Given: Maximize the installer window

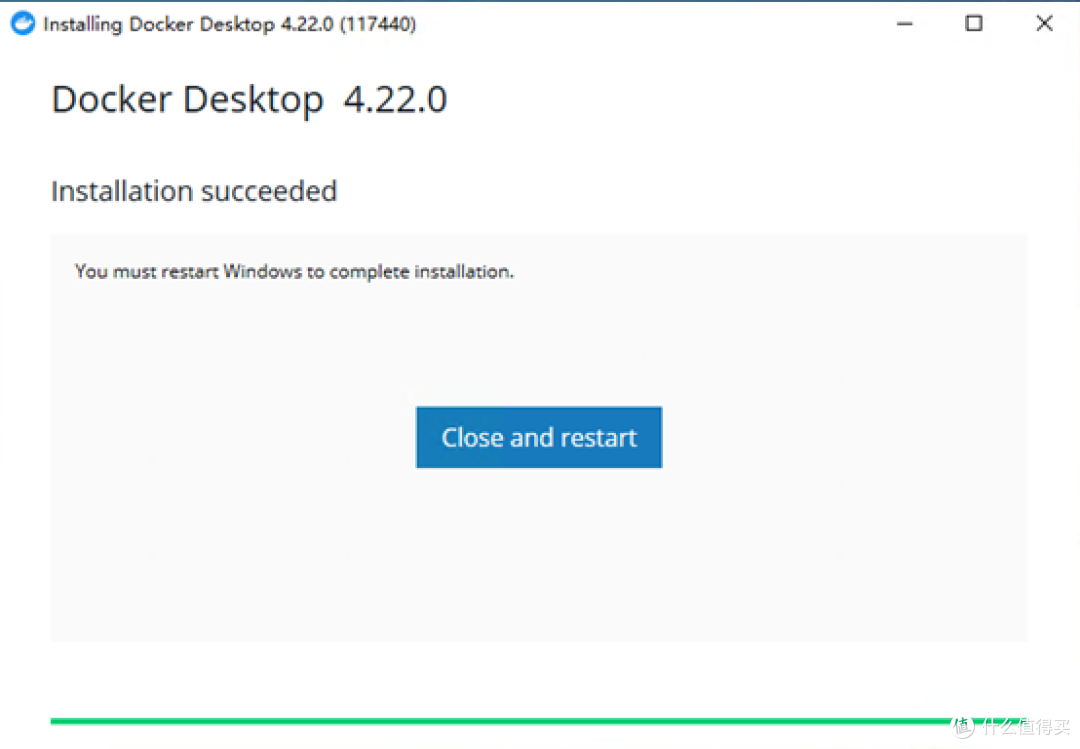Looking at the screenshot, I should point(973,23).
